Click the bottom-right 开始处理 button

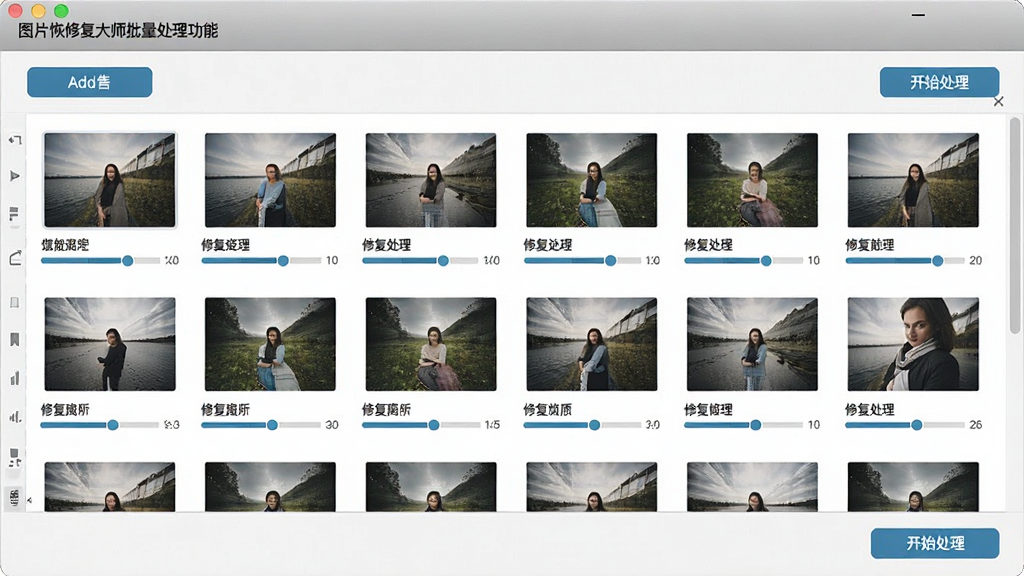pos(935,543)
